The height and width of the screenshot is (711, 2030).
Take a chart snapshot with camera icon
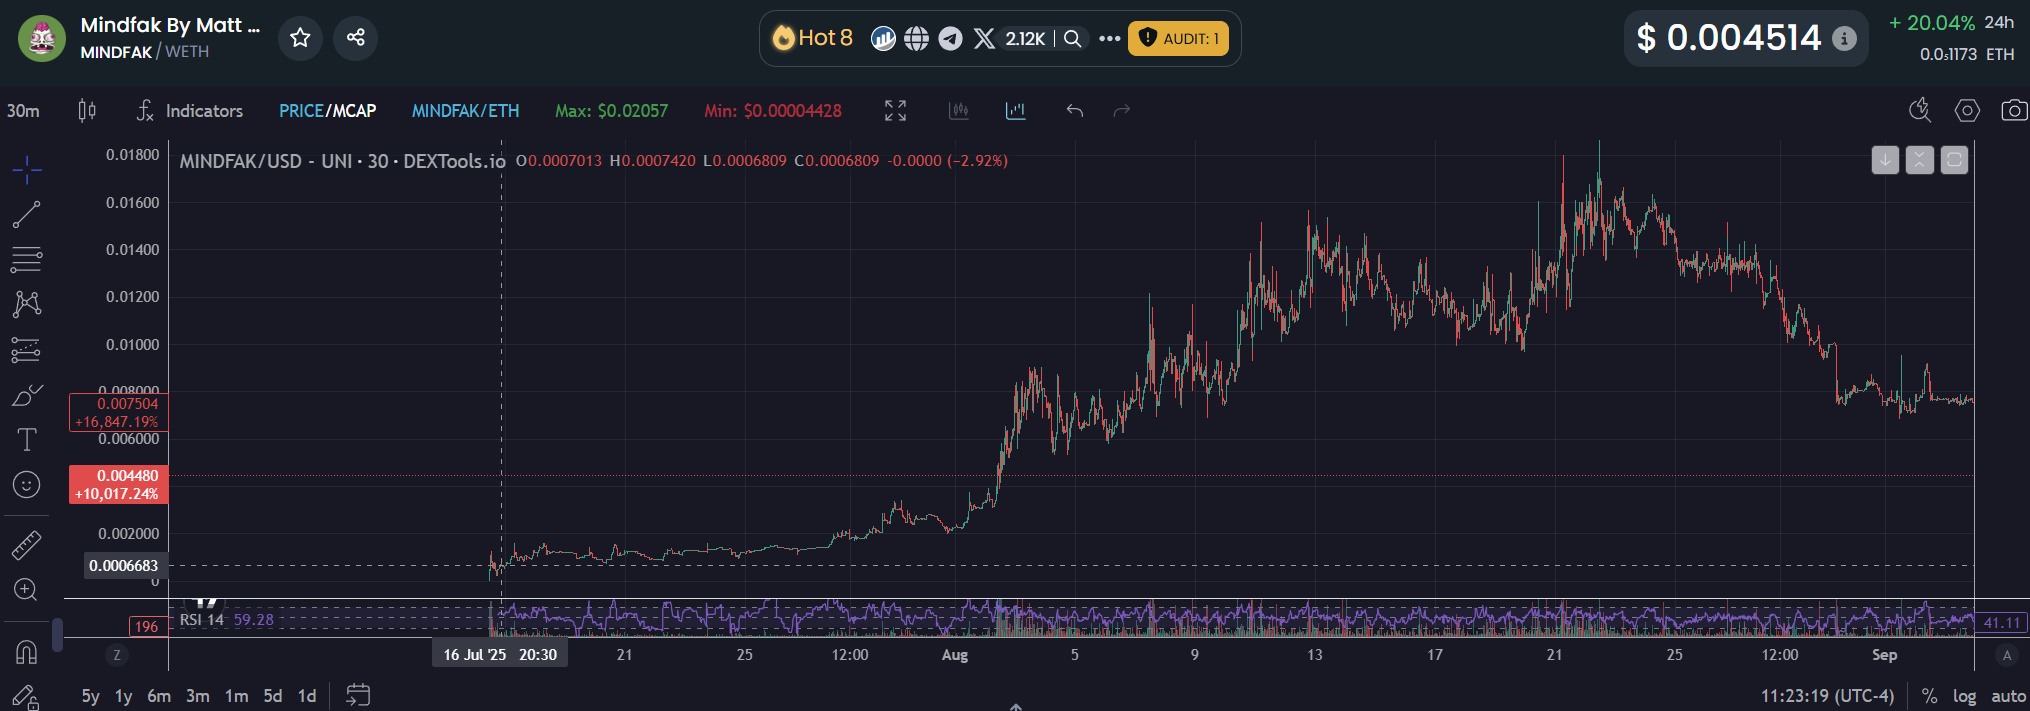(2013, 110)
